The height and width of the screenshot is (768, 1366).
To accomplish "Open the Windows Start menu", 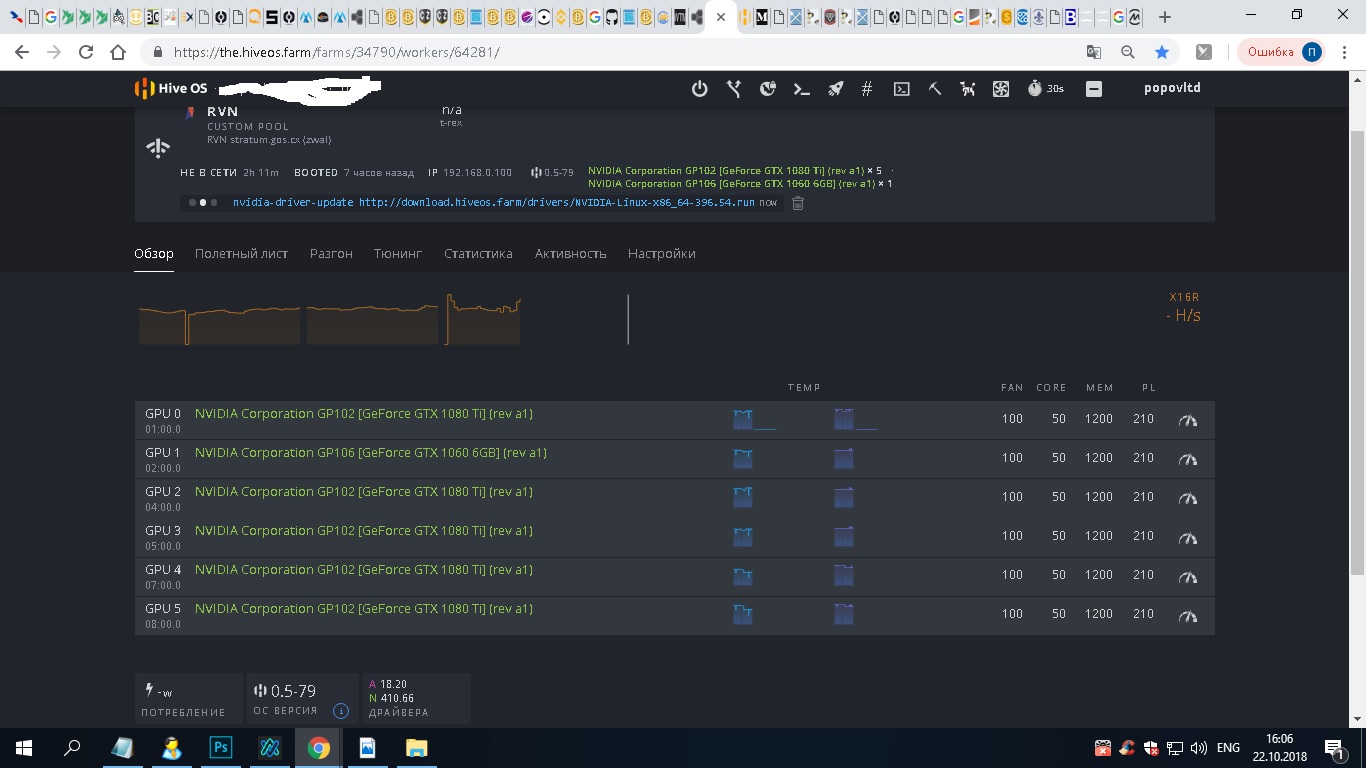I will point(23,748).
